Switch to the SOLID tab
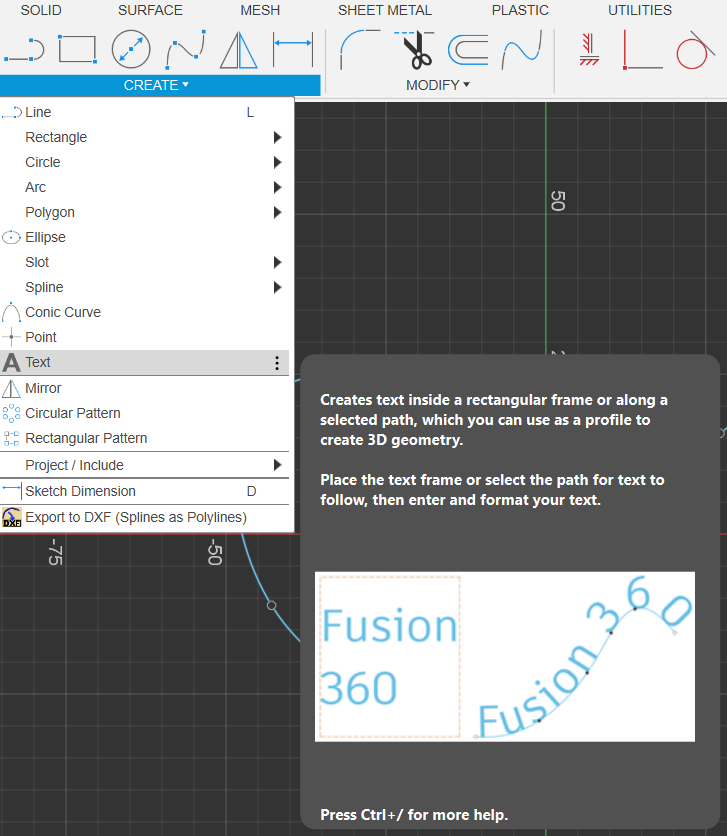 [41, 10]
